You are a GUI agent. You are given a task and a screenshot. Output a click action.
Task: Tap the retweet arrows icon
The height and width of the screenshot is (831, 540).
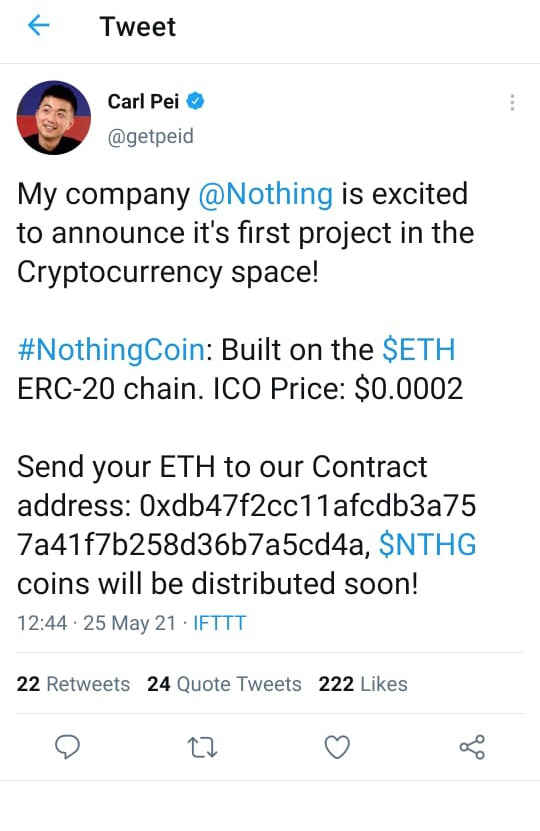click(x=202, y=748)
